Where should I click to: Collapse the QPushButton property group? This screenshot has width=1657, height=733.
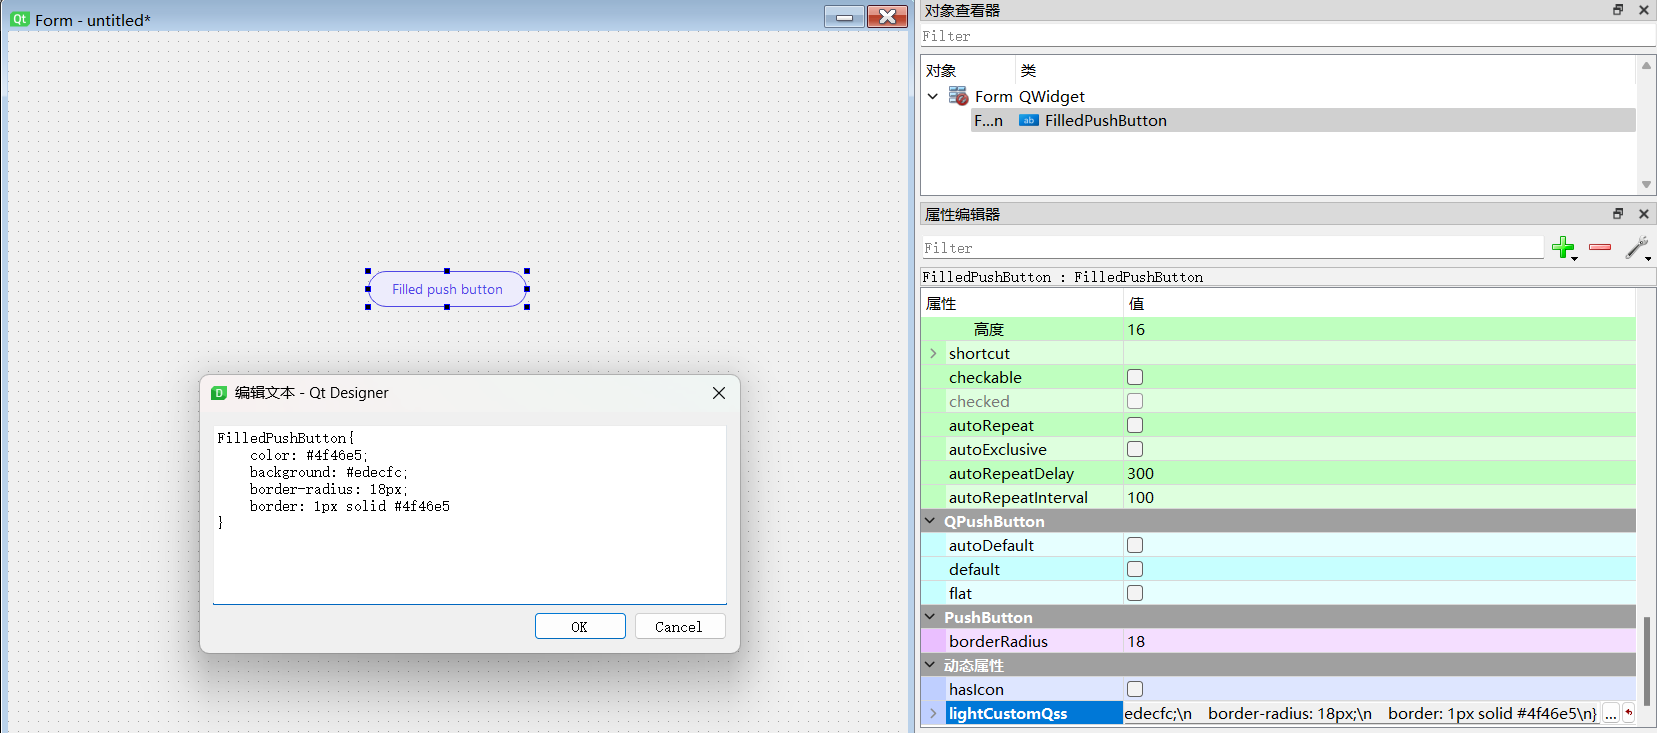(x=930, y=521)
